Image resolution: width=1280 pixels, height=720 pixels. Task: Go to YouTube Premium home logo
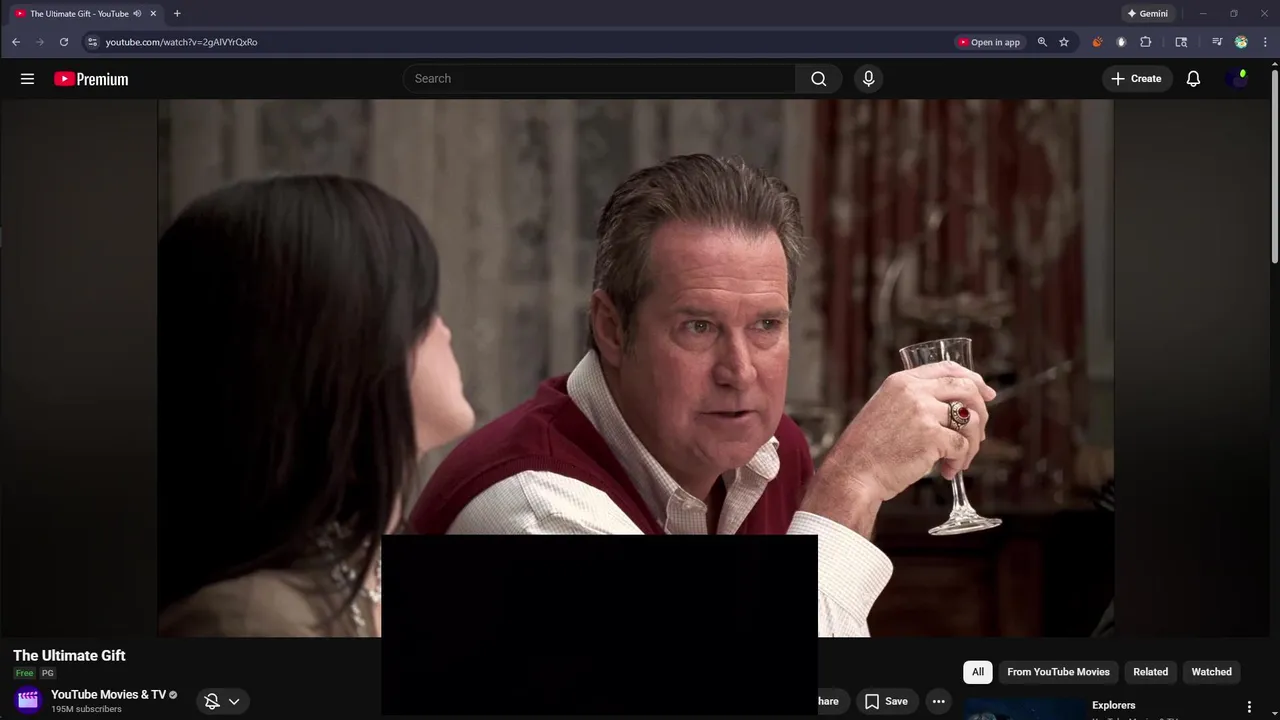click(91, 79)
